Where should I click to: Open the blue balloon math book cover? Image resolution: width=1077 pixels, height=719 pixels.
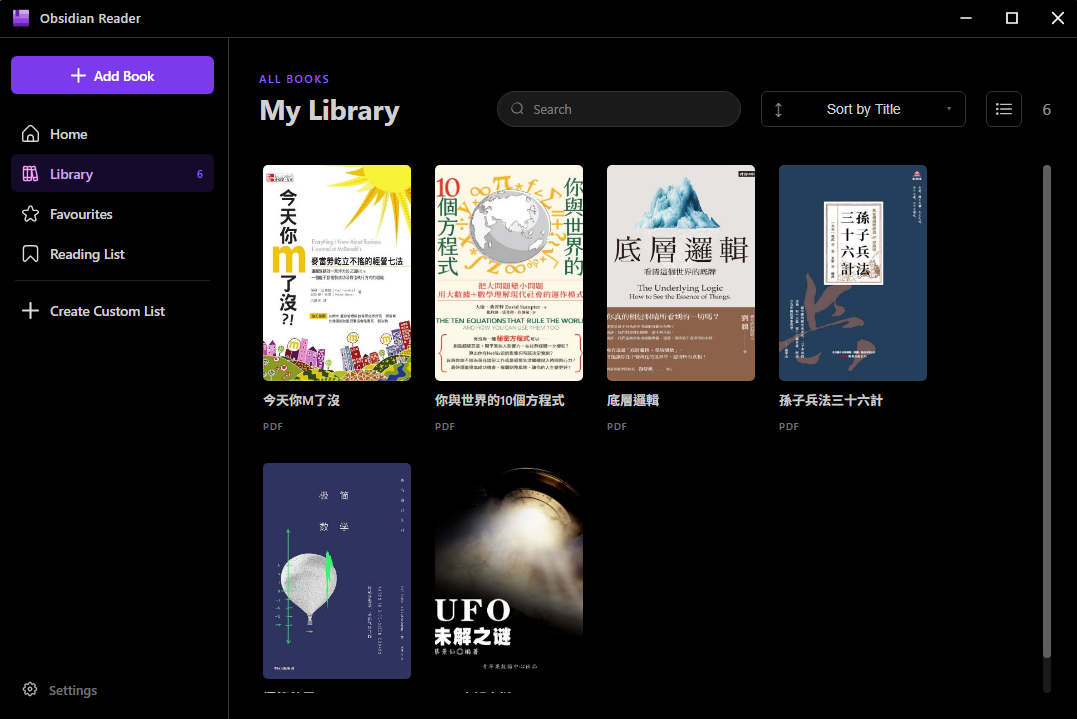point(337,571)
